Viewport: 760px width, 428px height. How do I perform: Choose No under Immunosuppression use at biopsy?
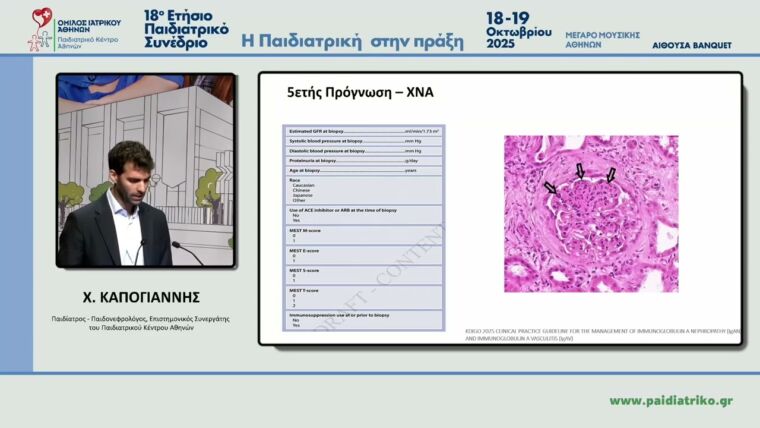(x=294, y=320)
